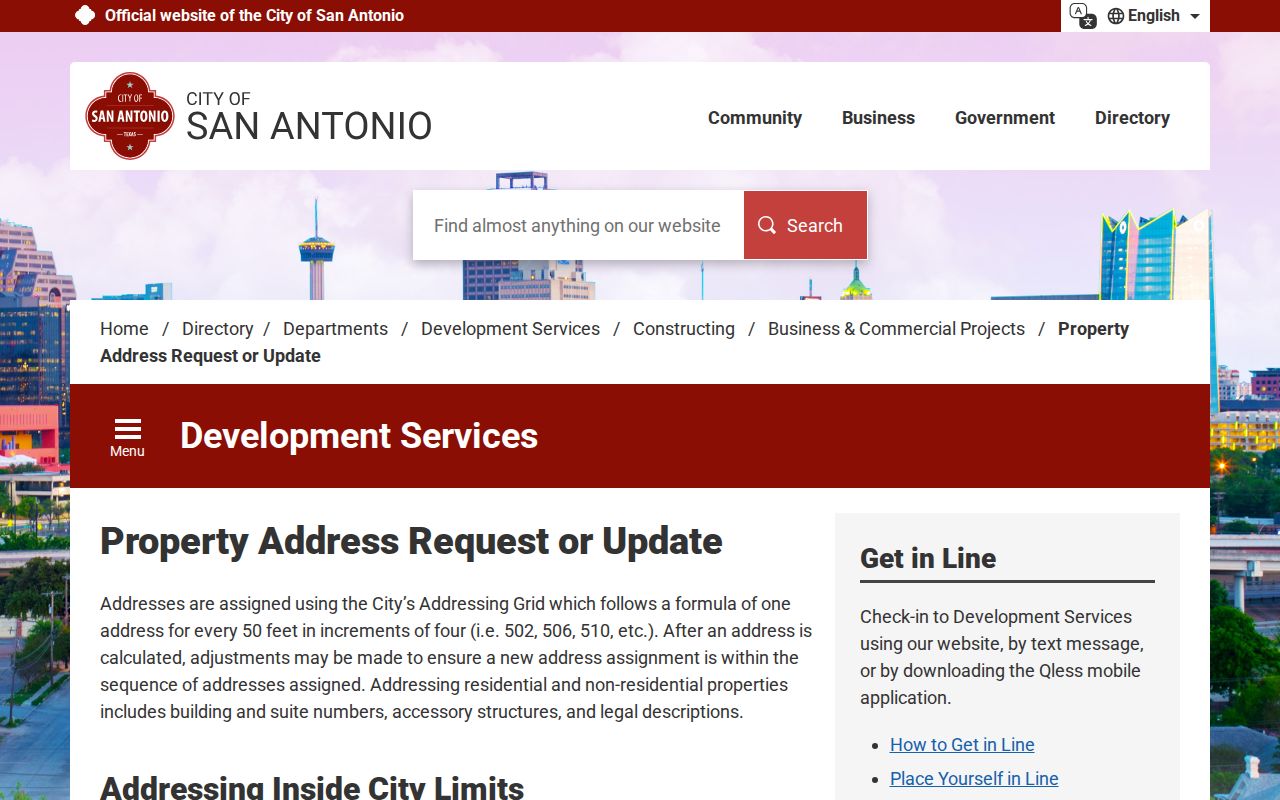Click the website search input field
The width and height of the screenshot is (1280, 800).
click(x=578, y=225)
